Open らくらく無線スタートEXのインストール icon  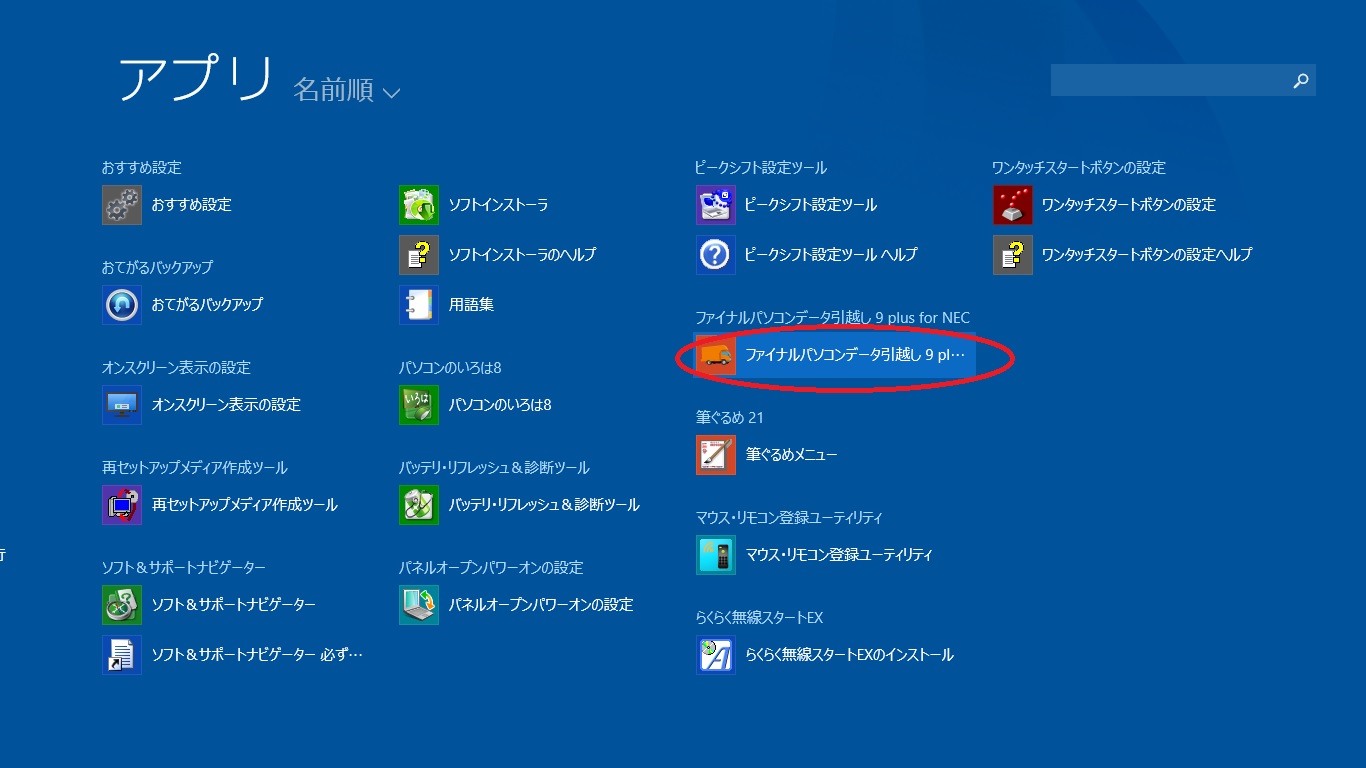[x=716, y=655]
